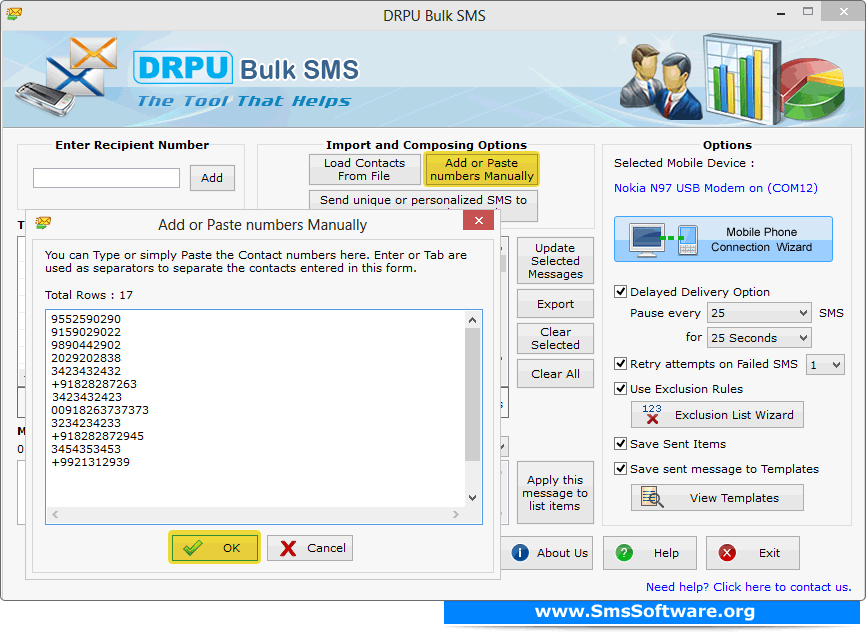This screenshot has height=633, width=866.
Task: Click the number 00918263737373 in the list
Action: point(100,410)
